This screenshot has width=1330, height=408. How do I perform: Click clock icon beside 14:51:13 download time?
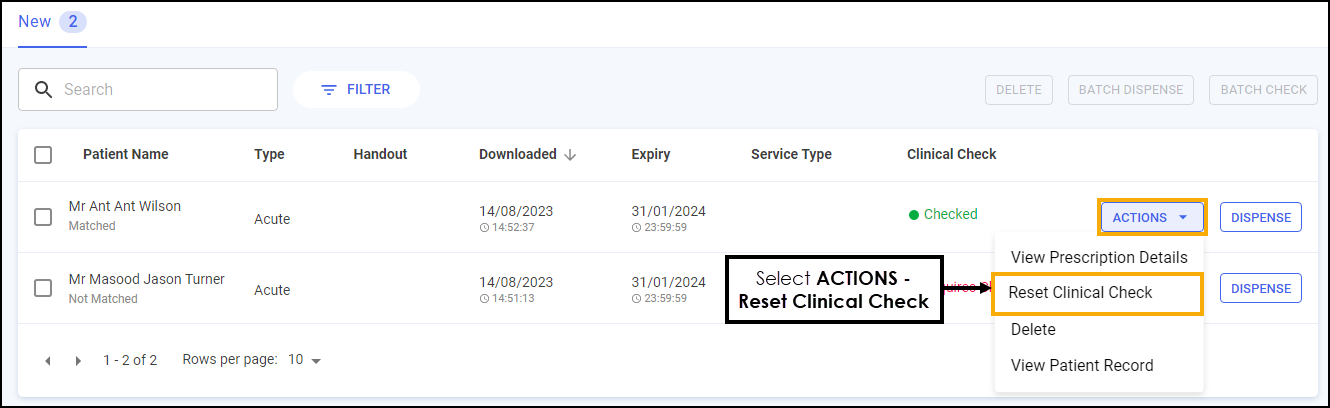[x=484, y=298]
